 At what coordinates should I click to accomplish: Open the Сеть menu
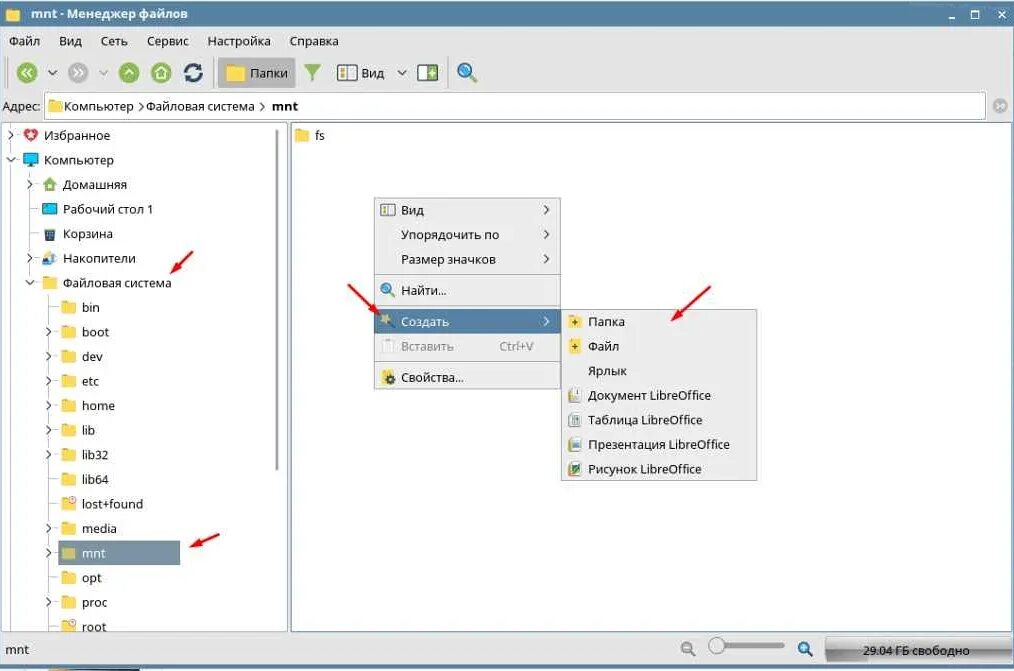[x=114, y=41]
